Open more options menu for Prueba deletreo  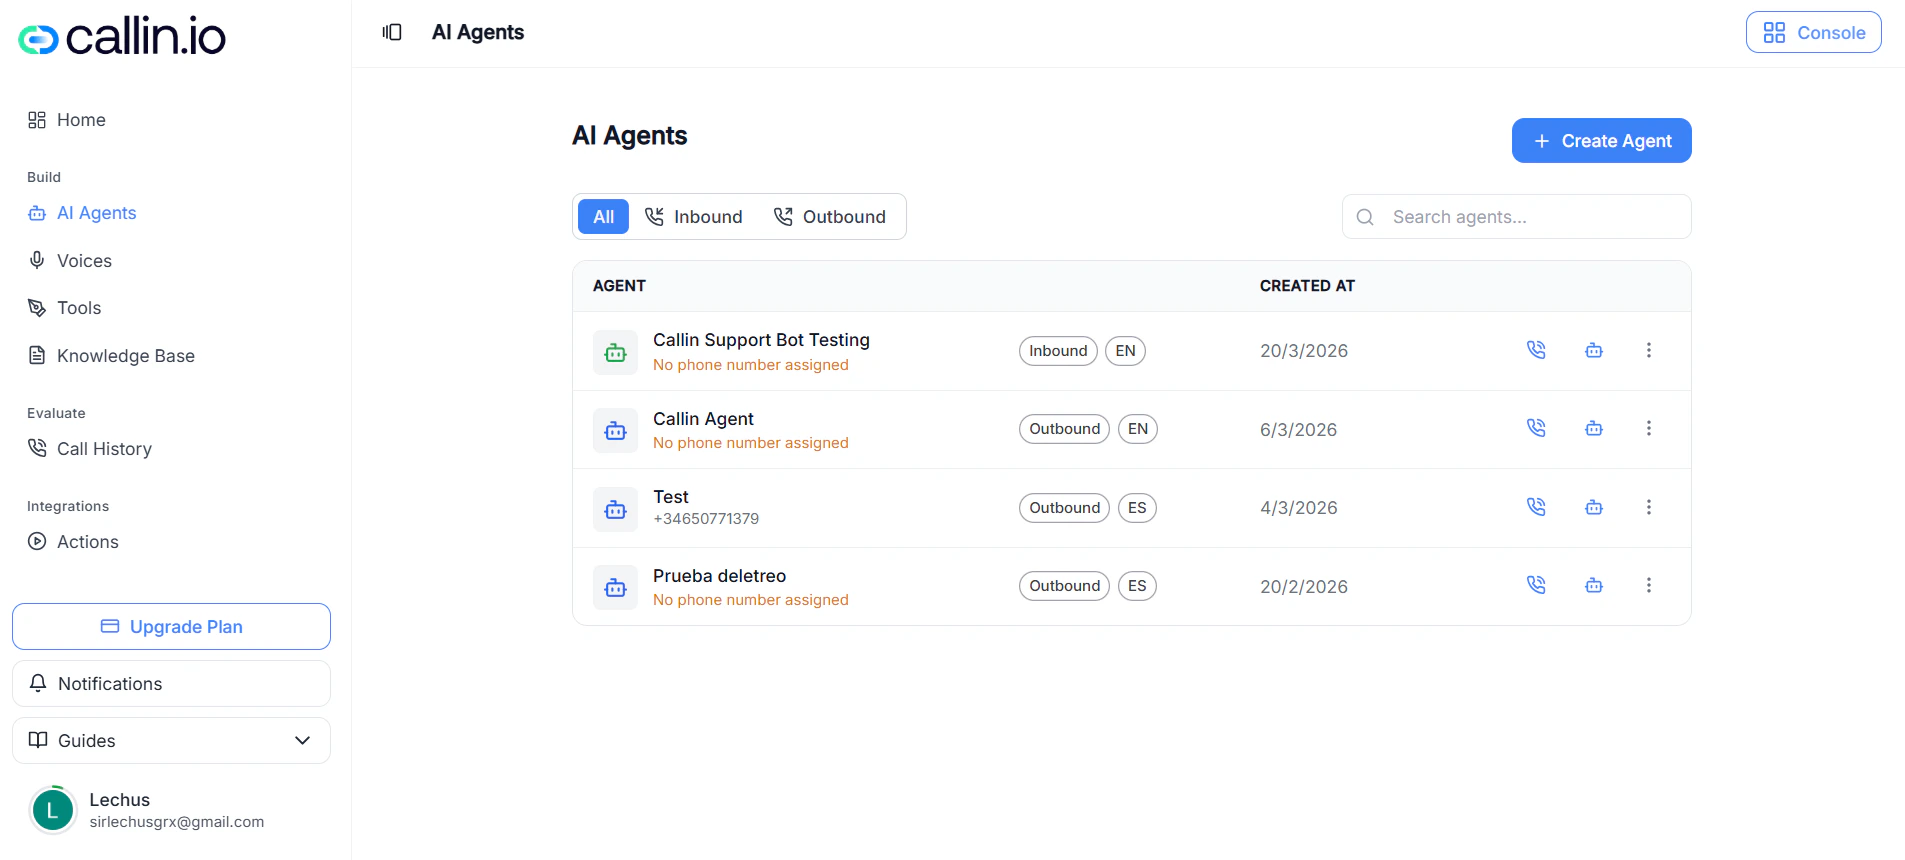click(1649, 585)
